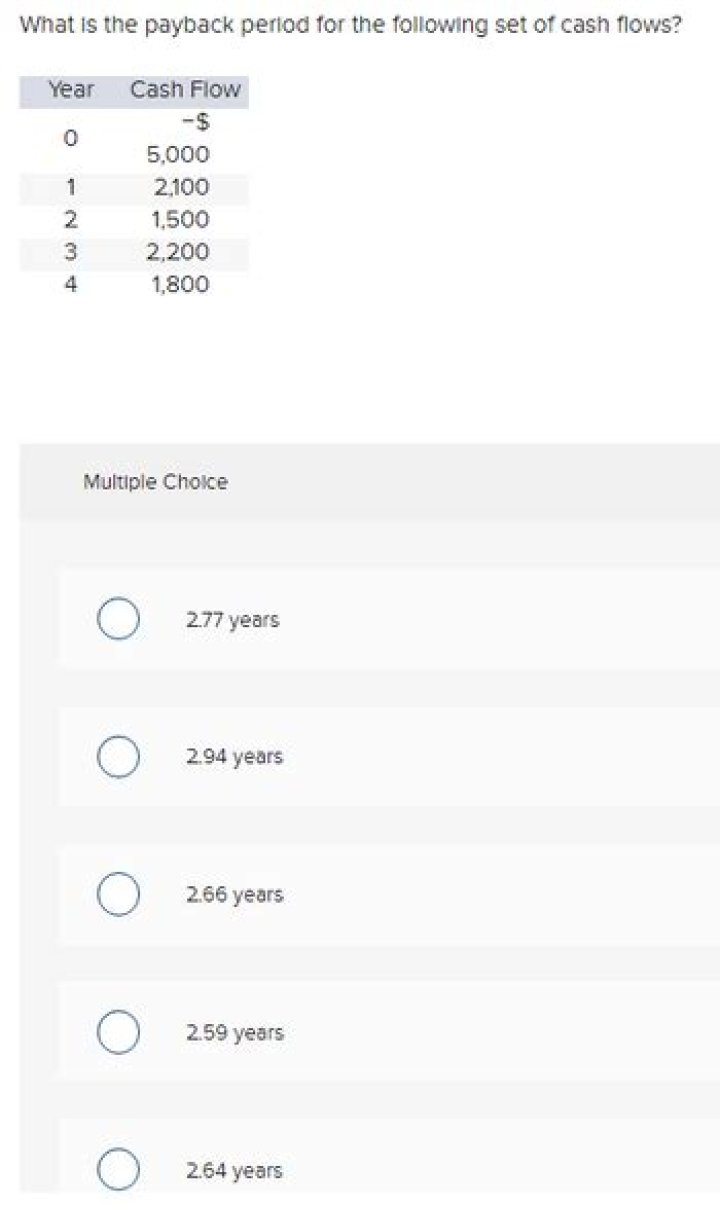720x1205 pixels.
Task: Choose the 2.94 years radio option
Action: 118,757
